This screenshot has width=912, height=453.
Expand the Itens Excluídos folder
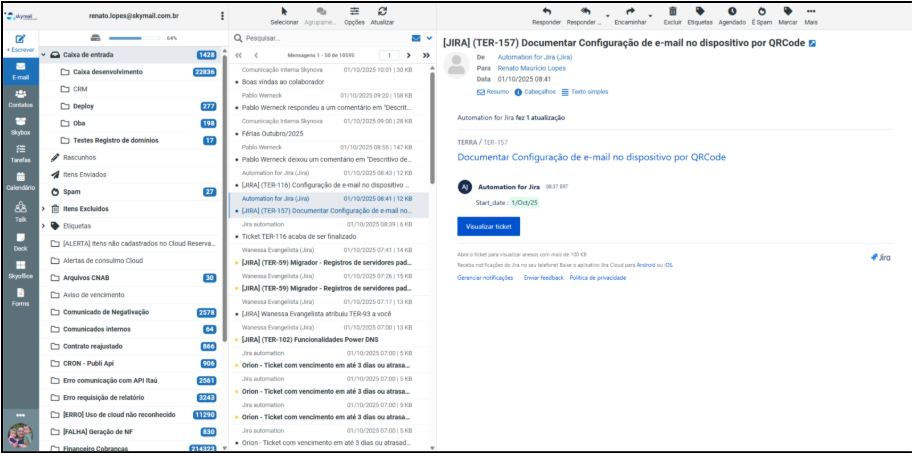[43, 209]
